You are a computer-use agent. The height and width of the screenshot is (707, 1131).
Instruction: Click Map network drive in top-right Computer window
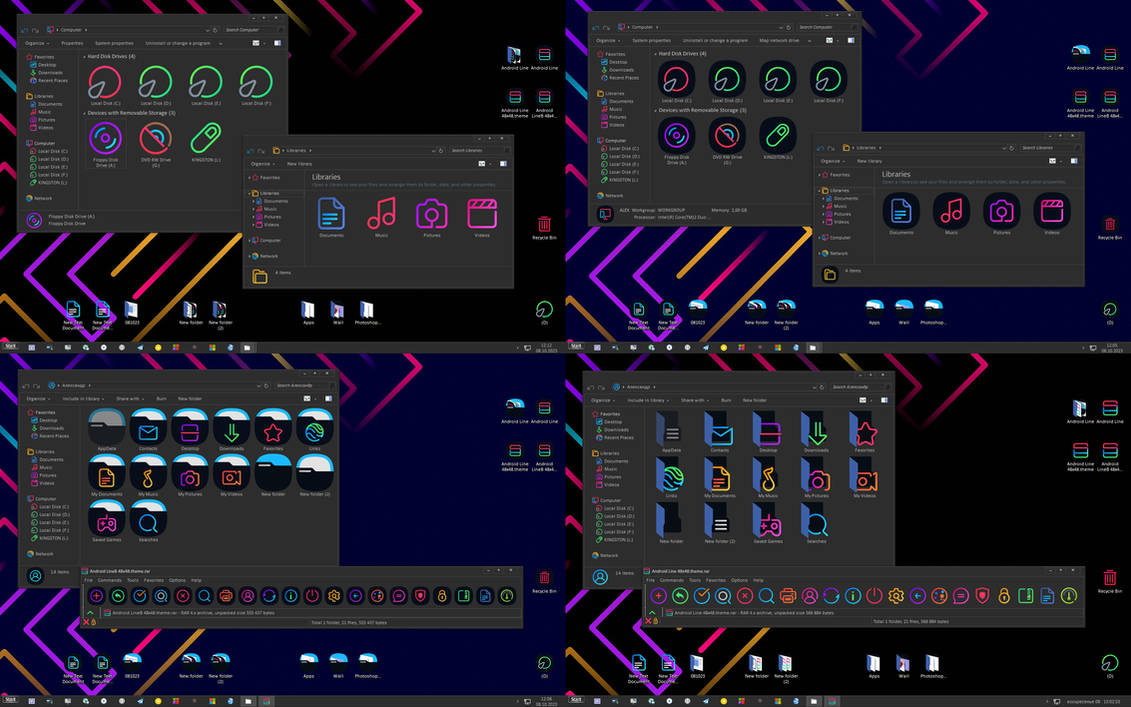tap(779, 40)
